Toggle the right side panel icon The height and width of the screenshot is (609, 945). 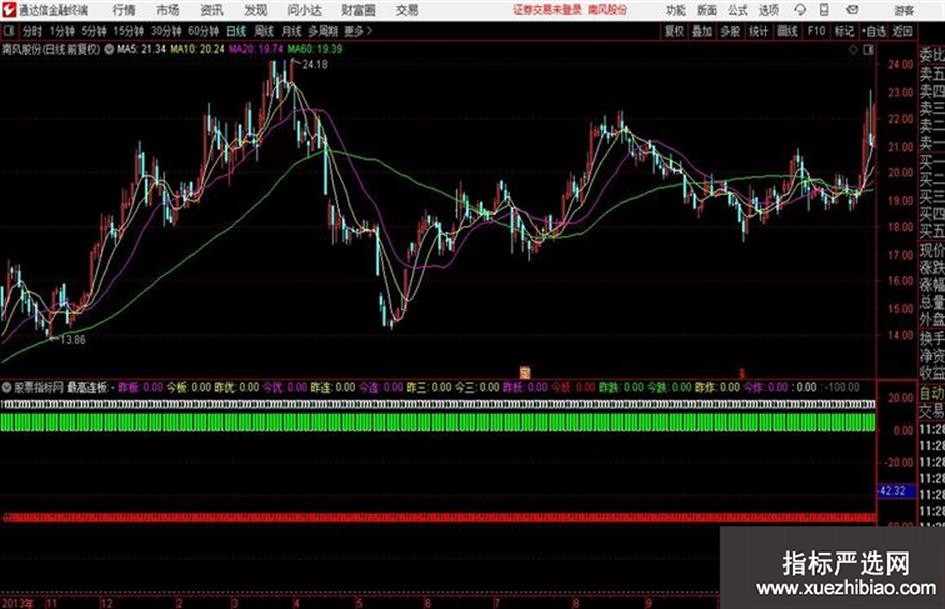(x=868, y=50)
